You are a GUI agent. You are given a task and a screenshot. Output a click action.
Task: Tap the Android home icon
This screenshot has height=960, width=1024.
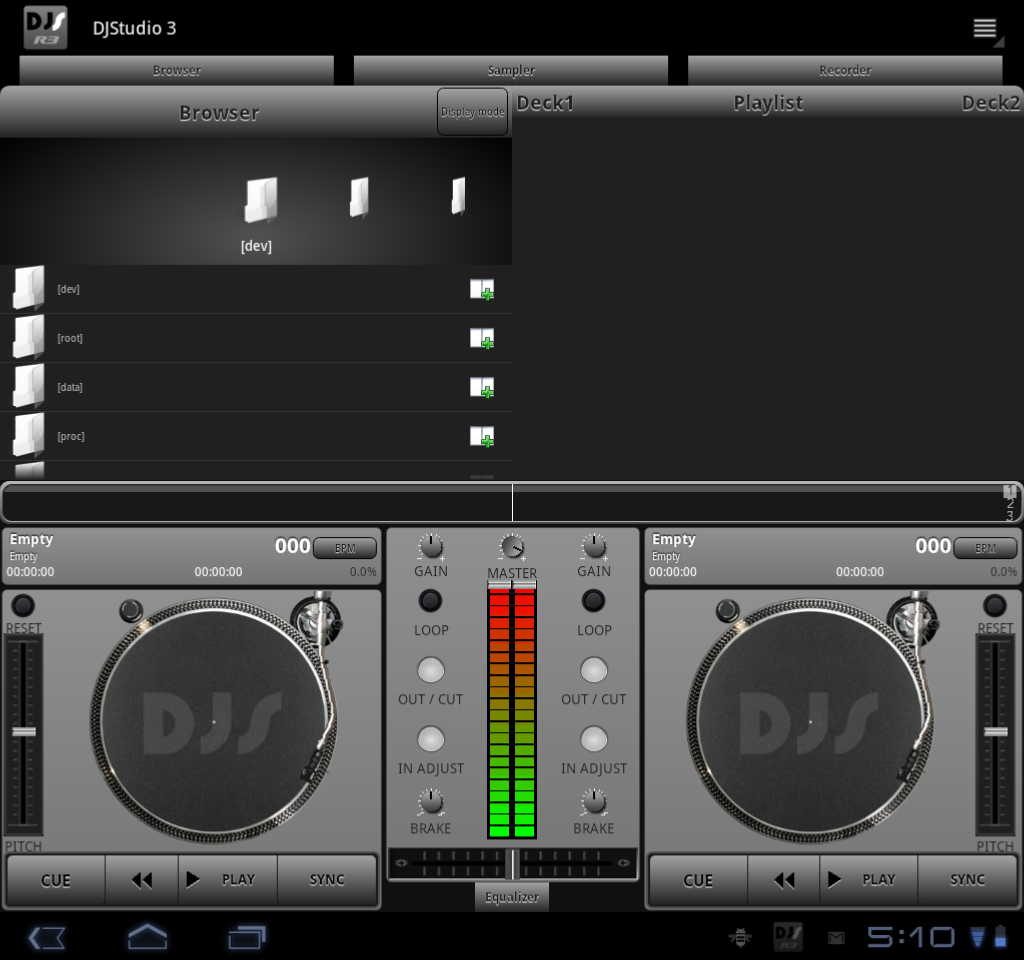coord(147,937)
